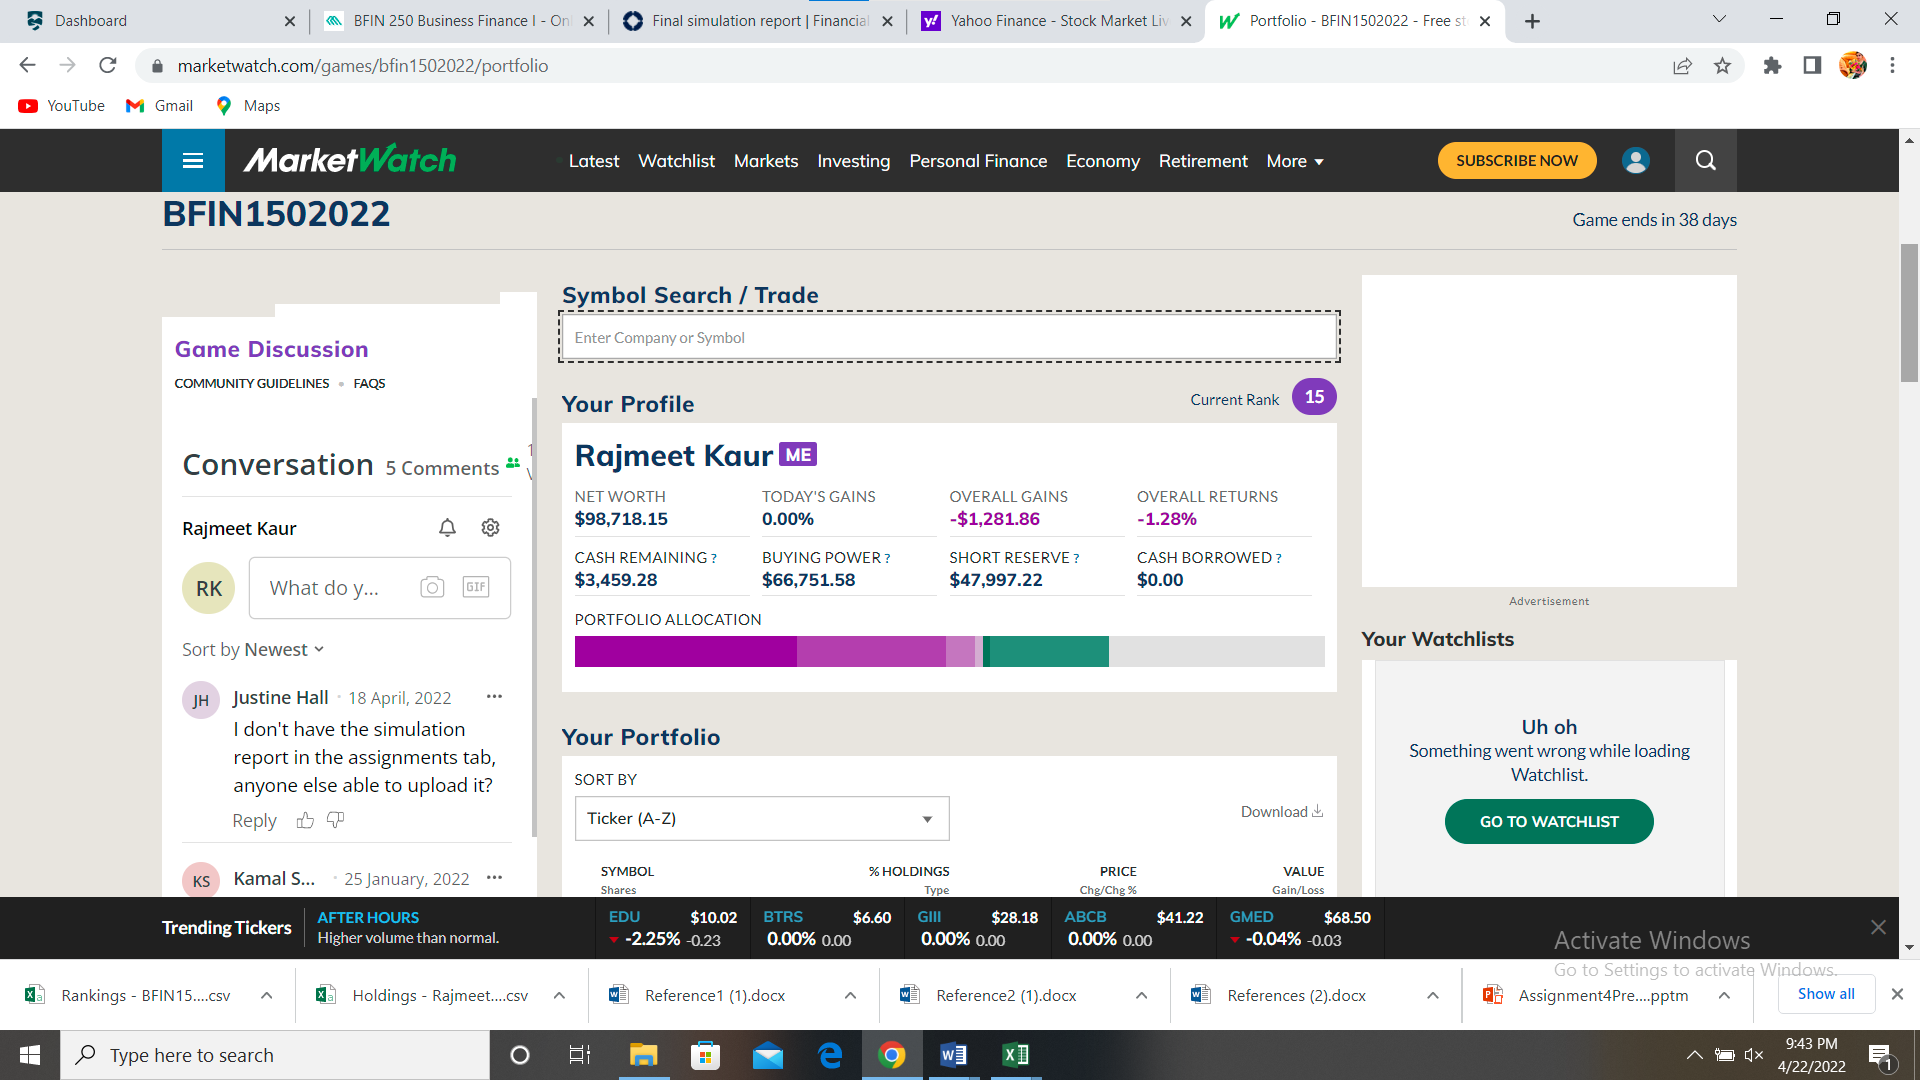Open the Gmail bookmark
This screenshot has height=1080, width=1920.
click(x=159, y=106)
